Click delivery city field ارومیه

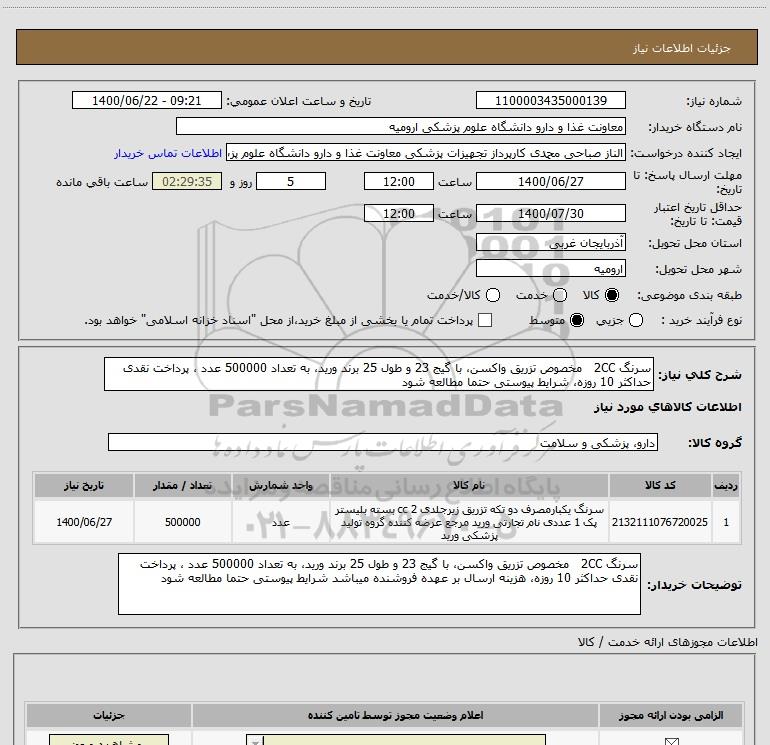pyautogui.click(x=550, y=269)
